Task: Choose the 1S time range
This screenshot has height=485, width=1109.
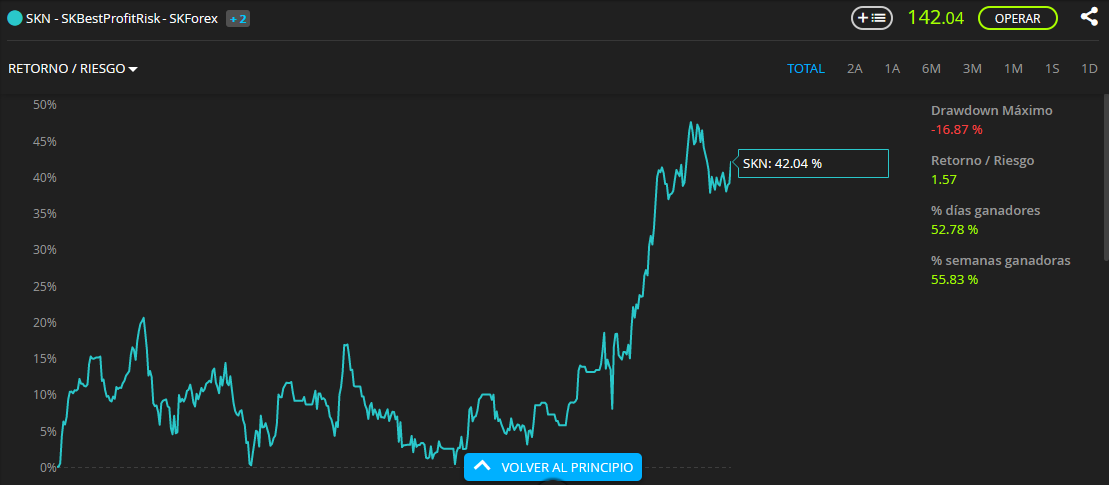Action: click(1052, 69)
